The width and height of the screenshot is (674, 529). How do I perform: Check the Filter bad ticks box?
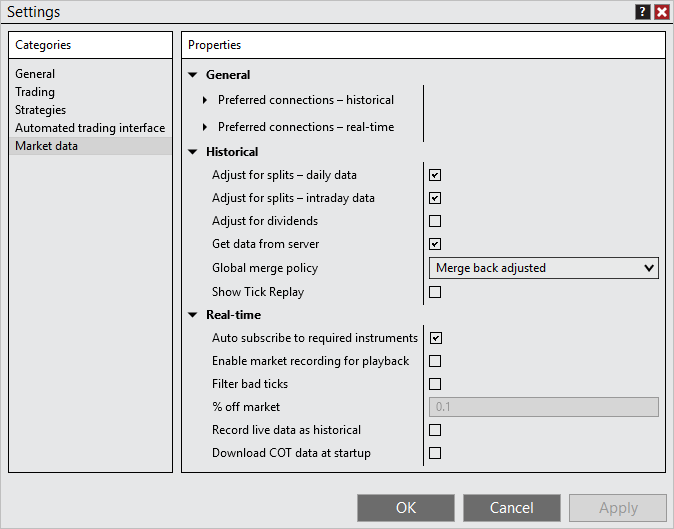pyautogui.click(x=435, y=384)
